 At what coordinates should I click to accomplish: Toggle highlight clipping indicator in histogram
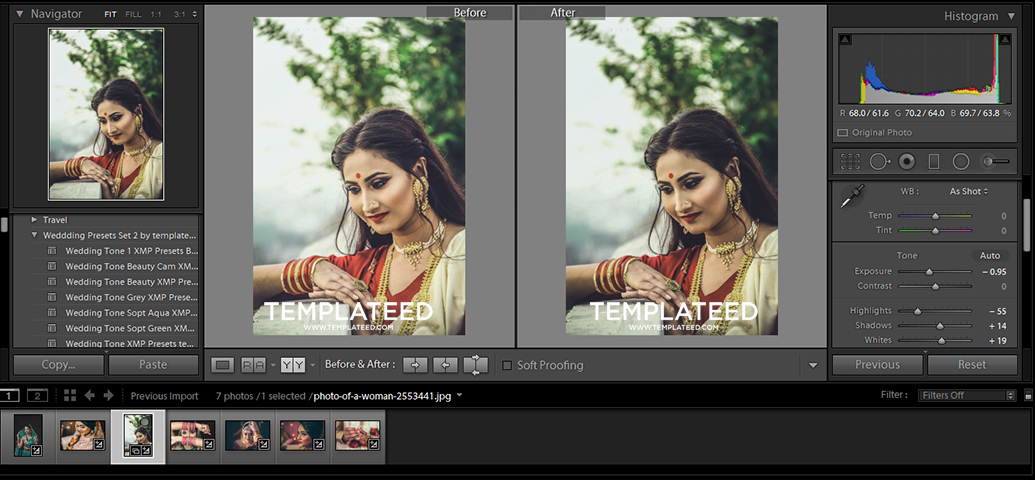point(1005,40)
